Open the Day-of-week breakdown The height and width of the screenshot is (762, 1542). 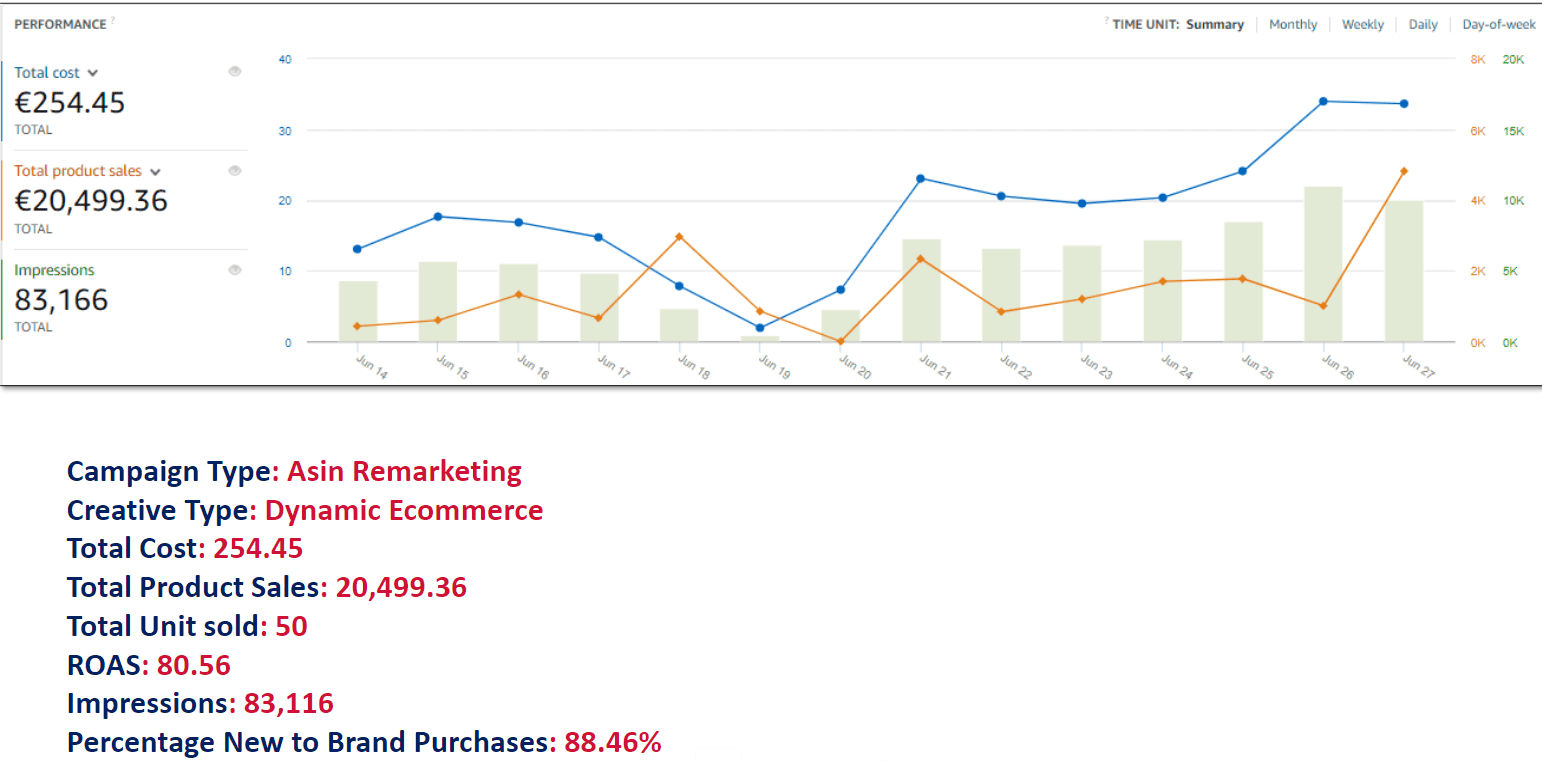point(1499,24)
